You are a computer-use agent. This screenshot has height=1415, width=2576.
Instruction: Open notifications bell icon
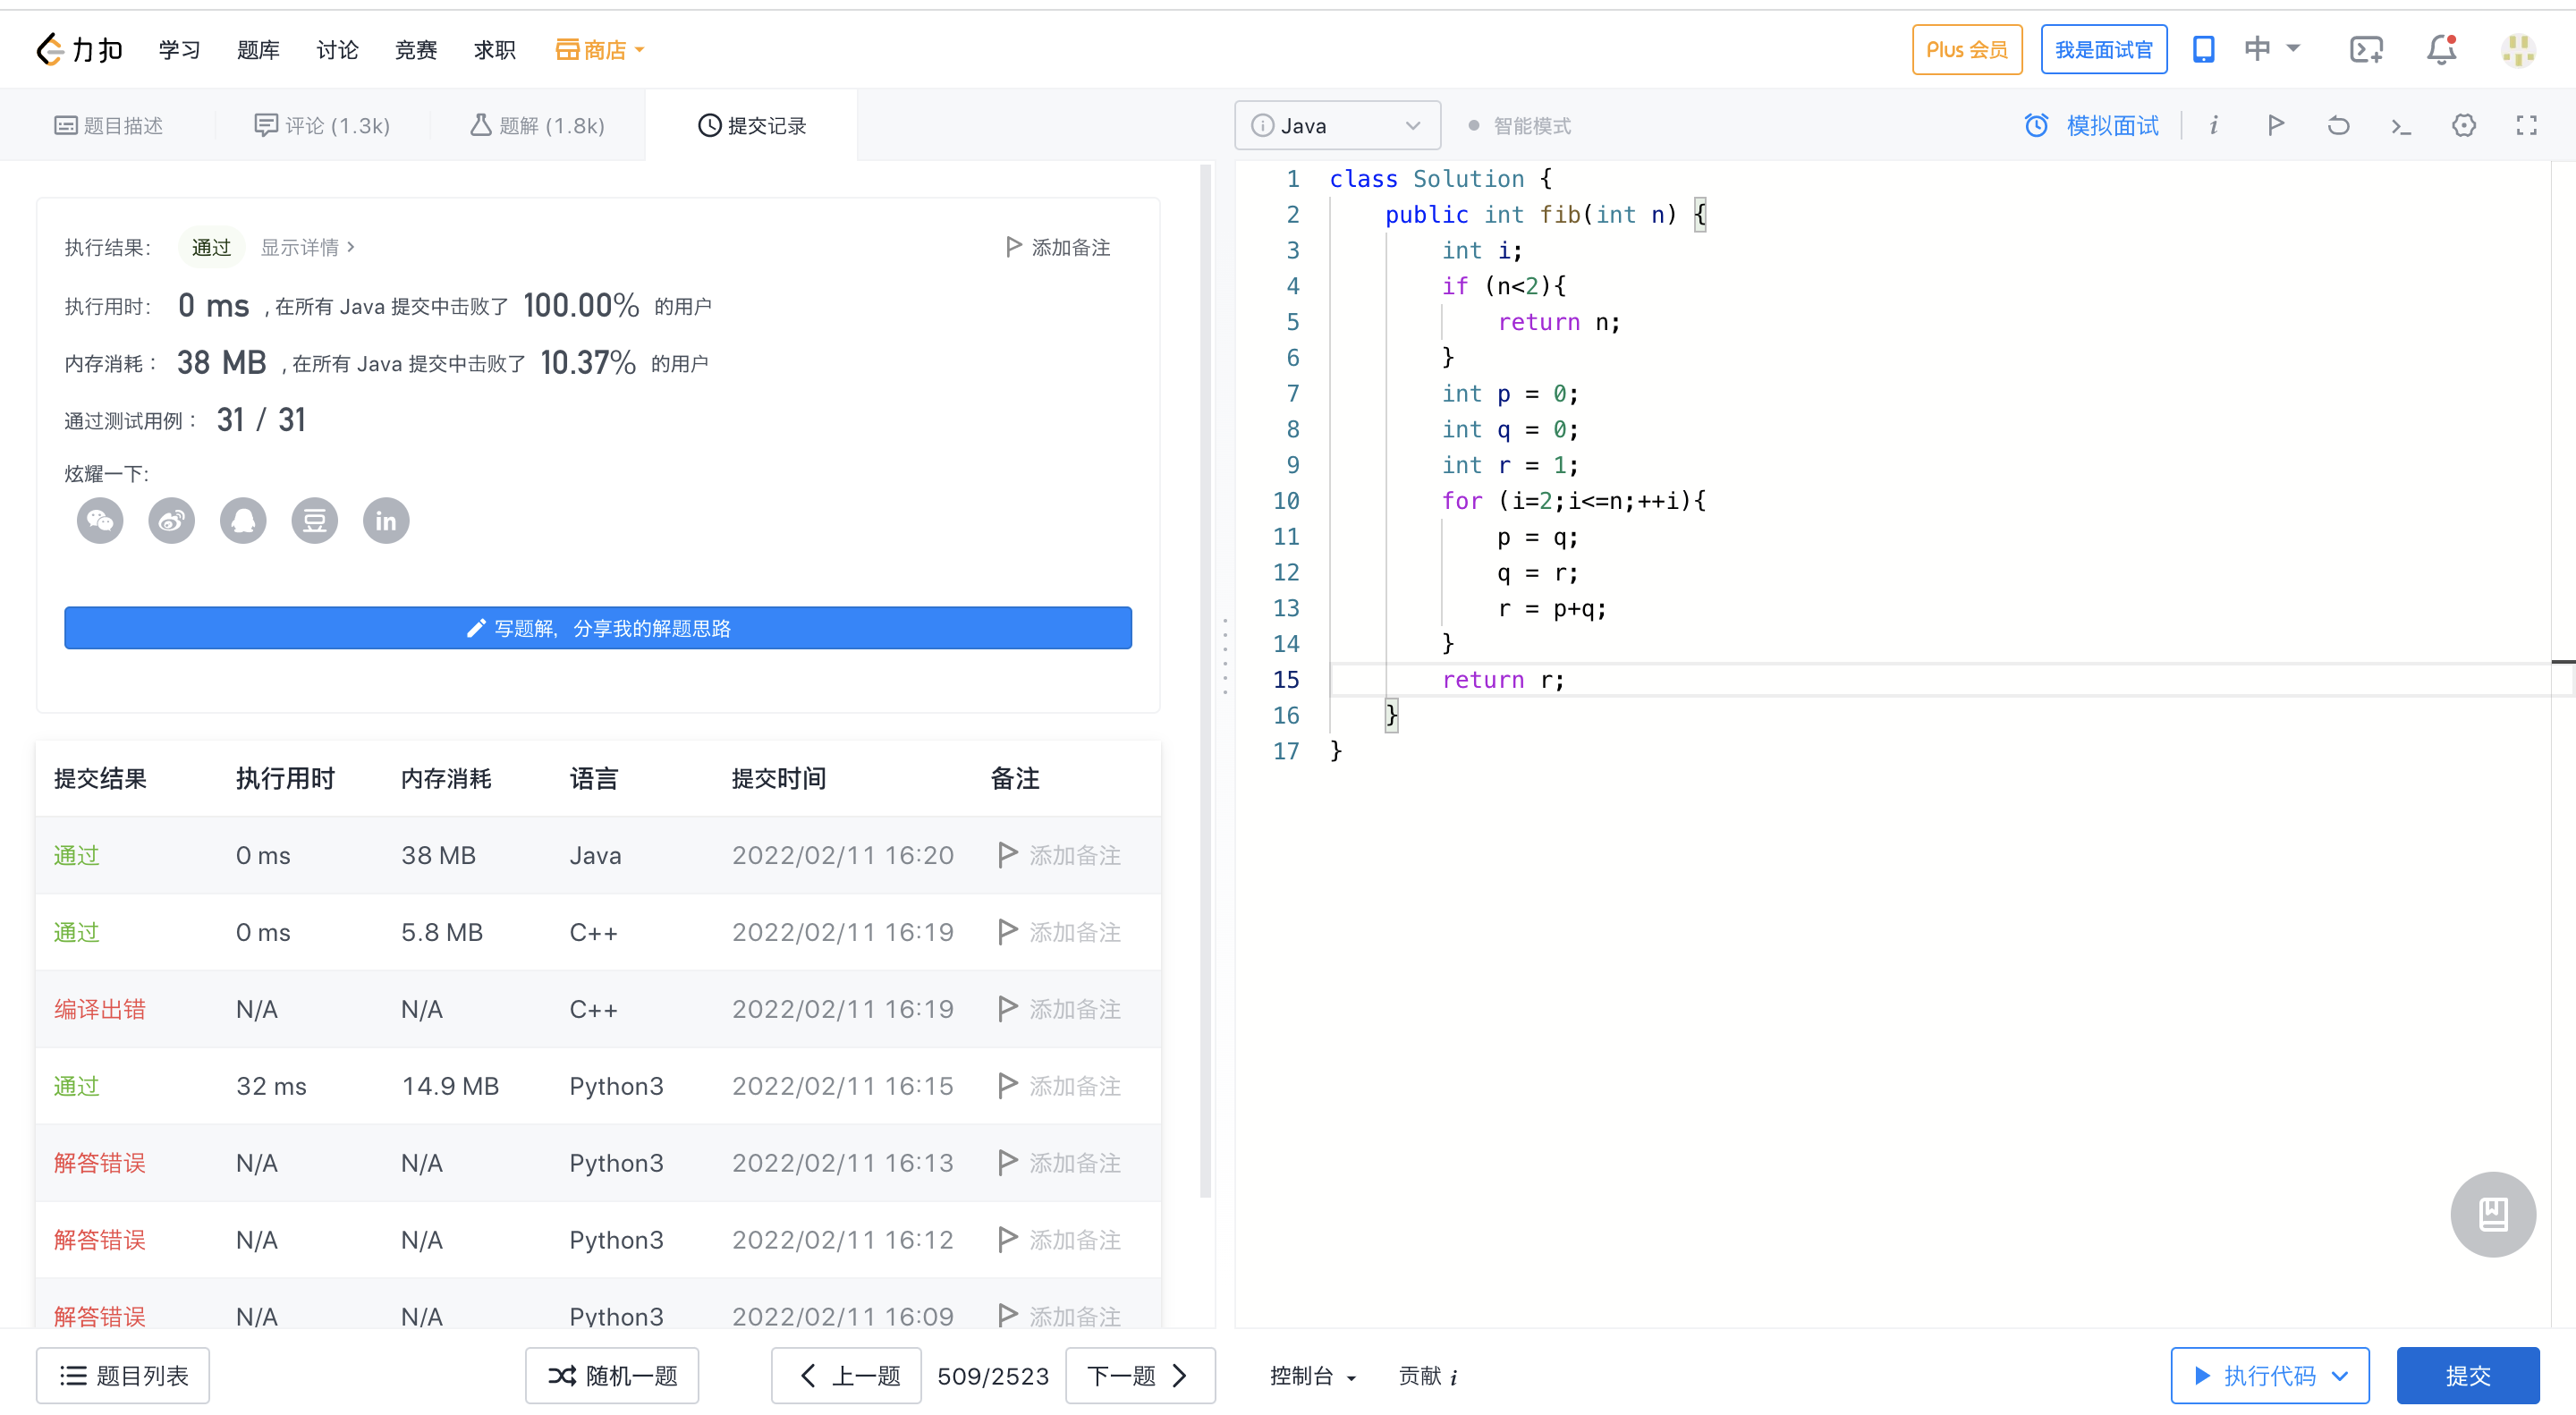(2442, 49)
